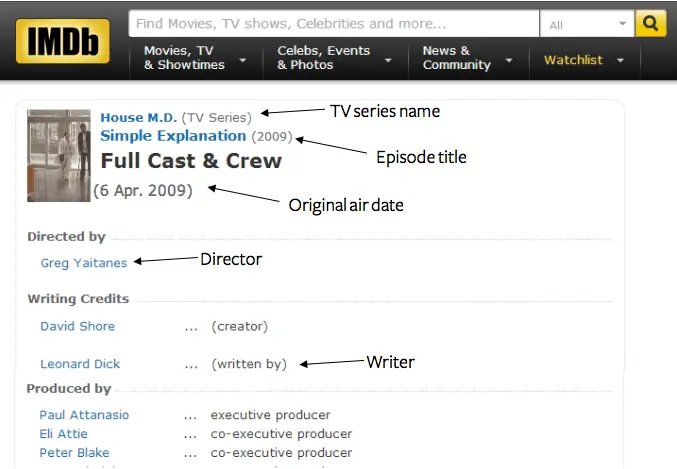Click the House M.D. episode poster thumbnail
Screen dimensions: 677x469
[59, 155]
